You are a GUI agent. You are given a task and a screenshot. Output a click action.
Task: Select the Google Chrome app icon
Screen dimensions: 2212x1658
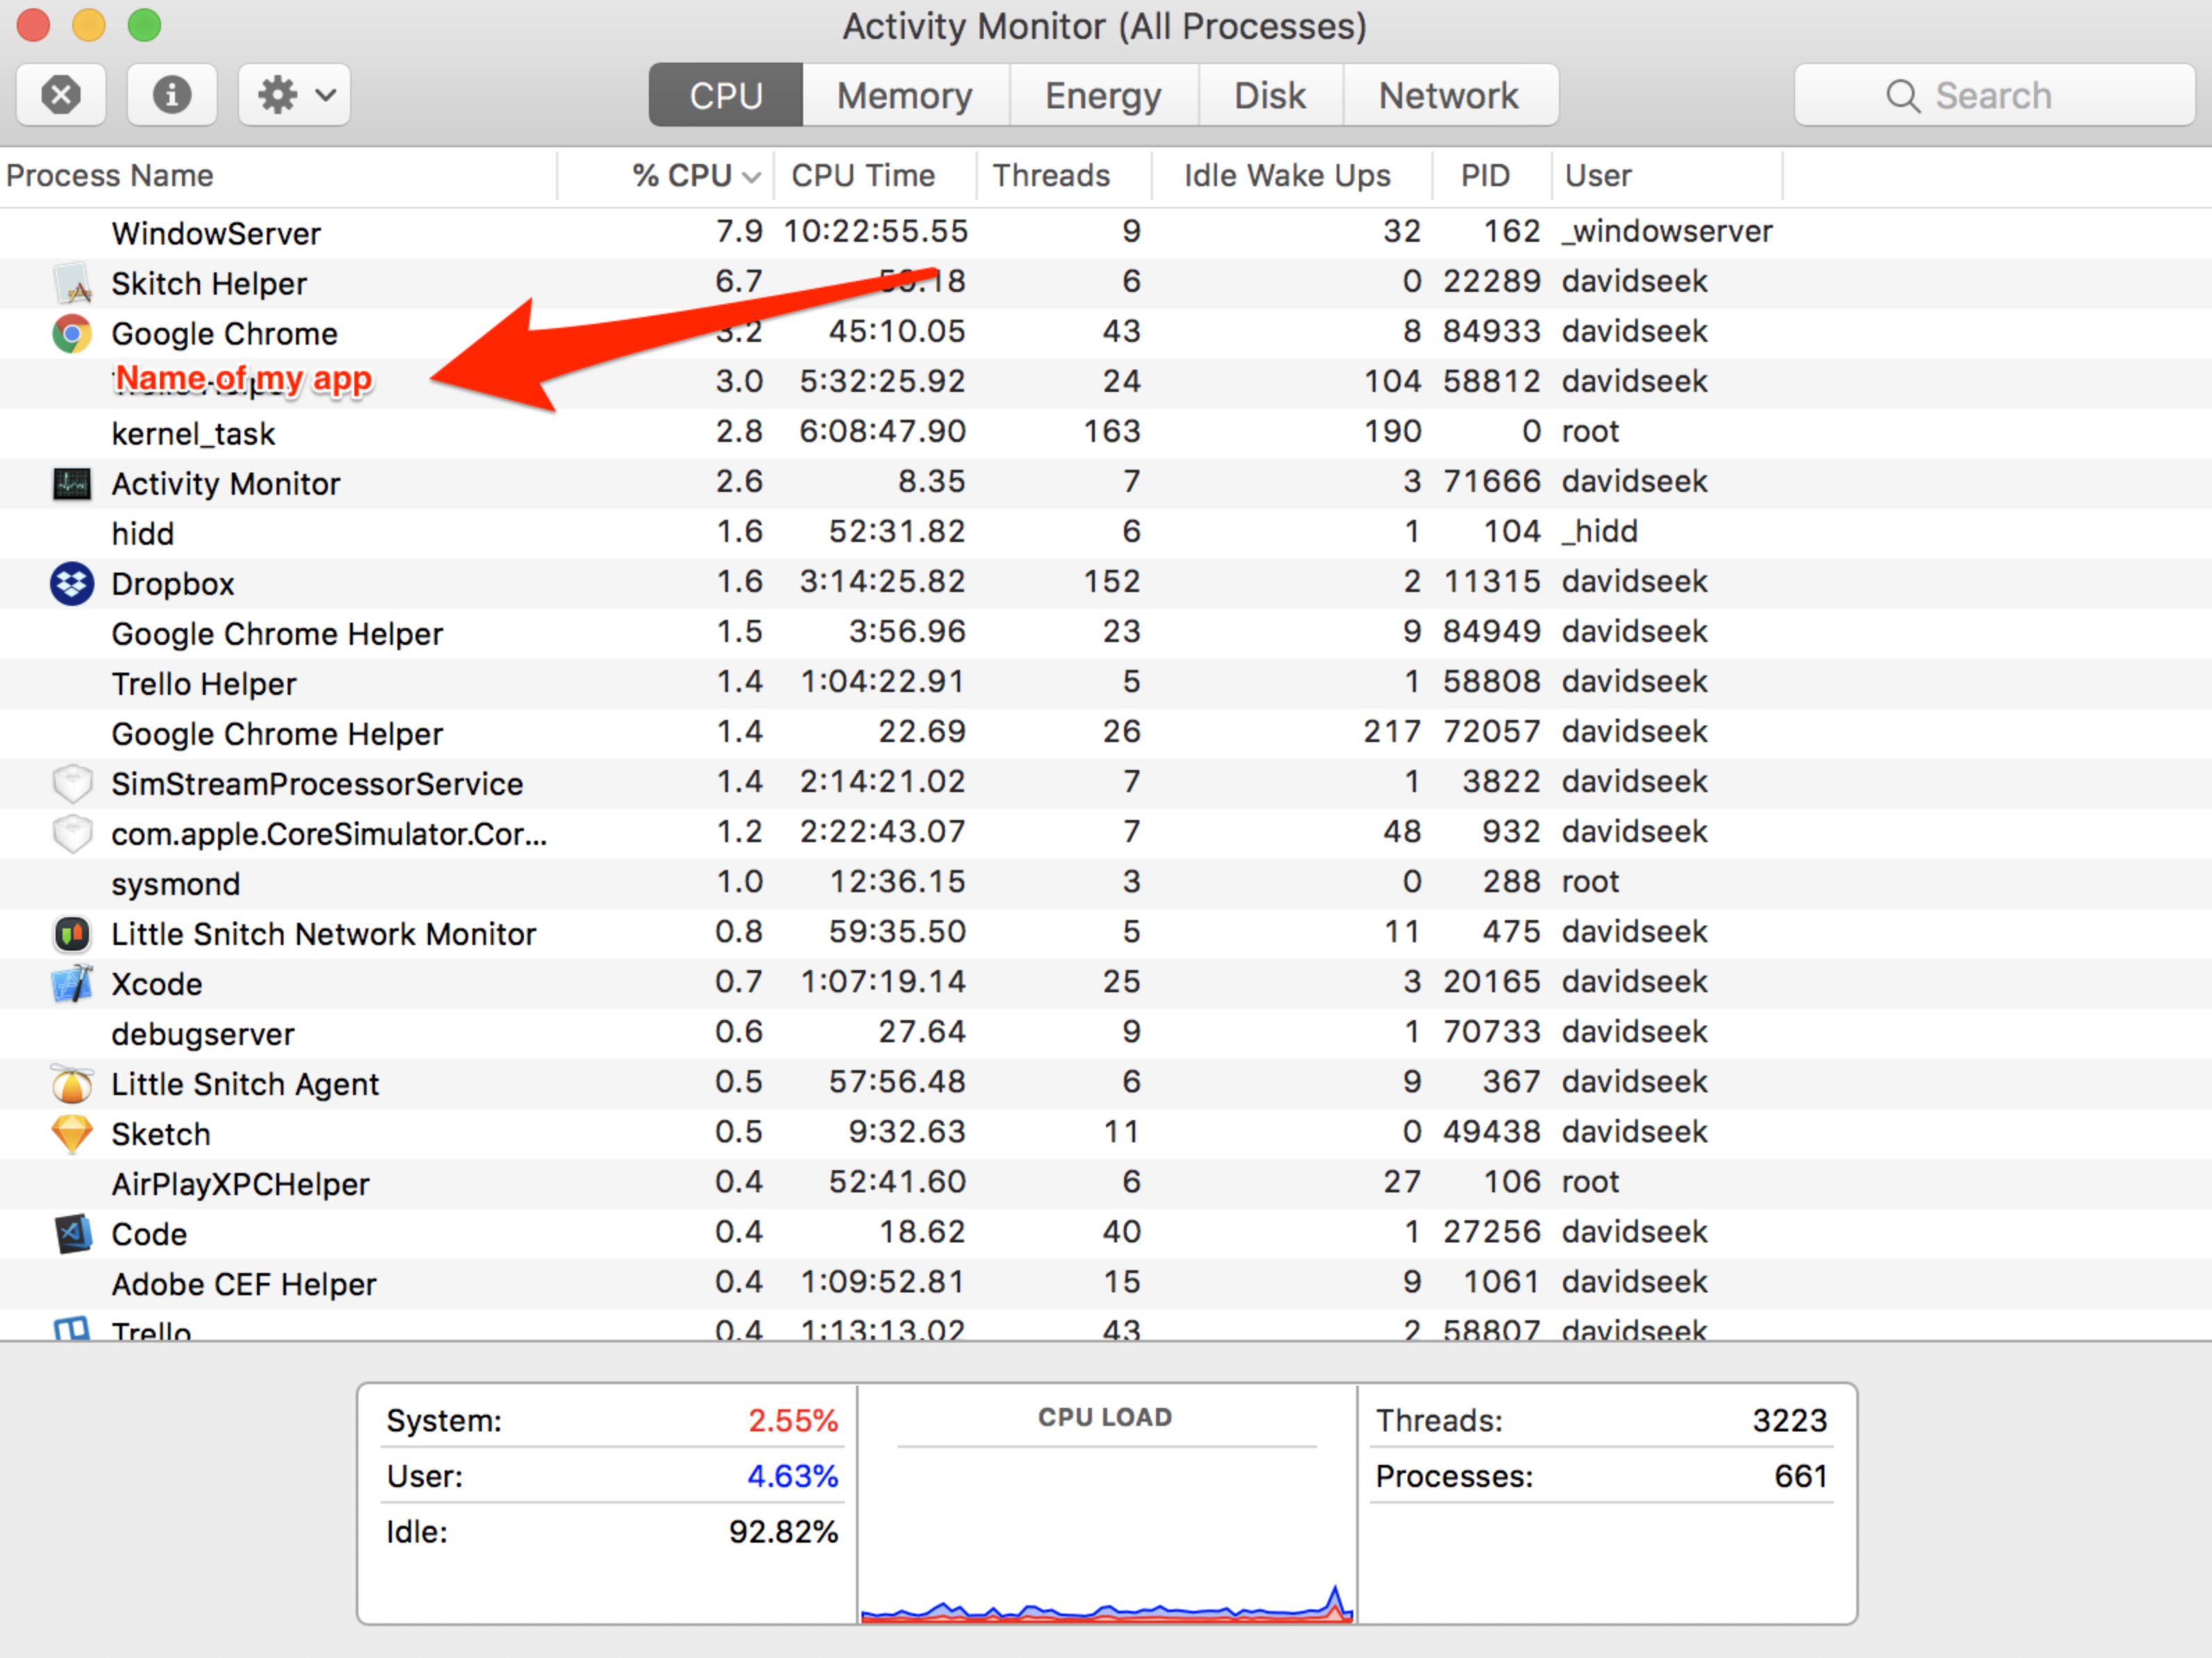[x=72, y=333]
